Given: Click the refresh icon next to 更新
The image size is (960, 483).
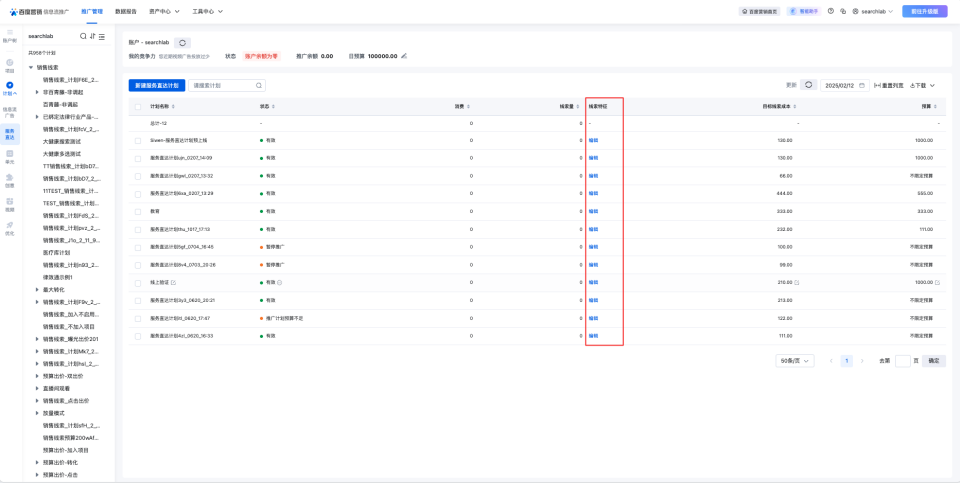Looking at the screenshot, I should pos(809,85).
